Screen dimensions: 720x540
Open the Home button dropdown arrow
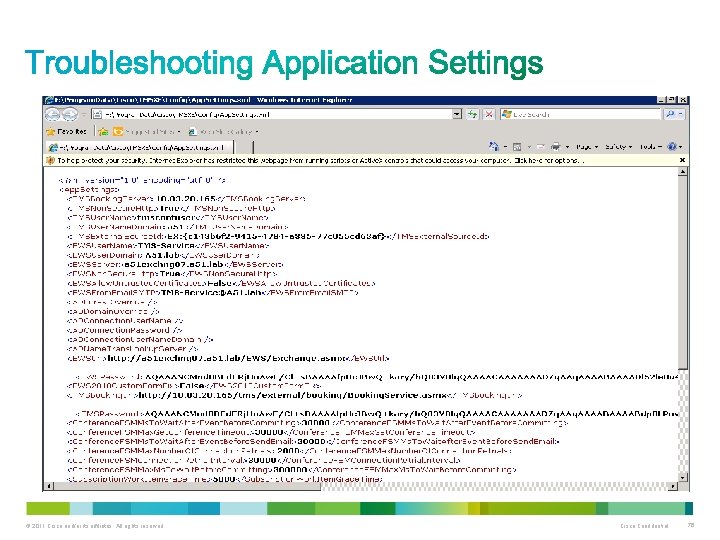[x=505, y=147]
